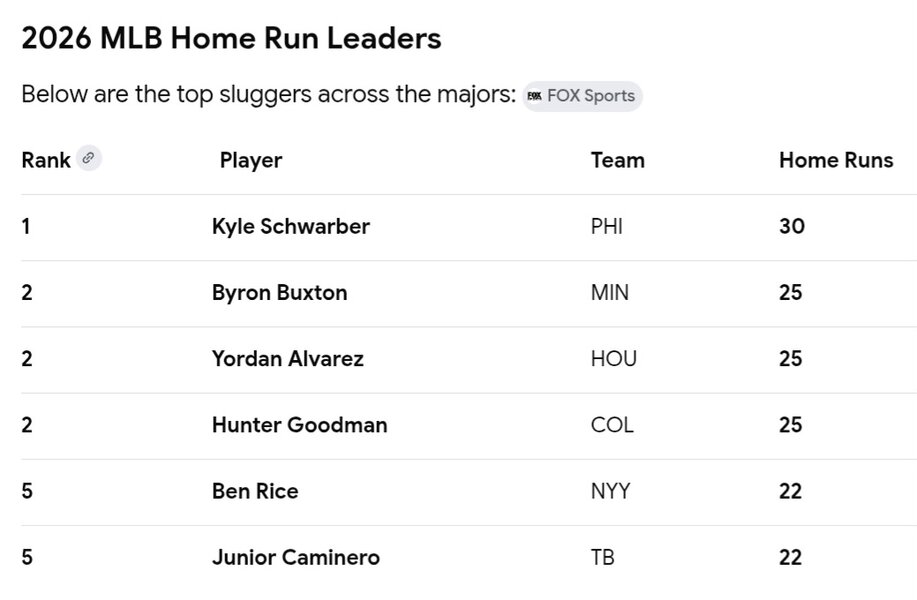Screen dimensions: 917x600
Task: Click Ben Rice's name
Action: pyautogui.click(x=255, y=491)
